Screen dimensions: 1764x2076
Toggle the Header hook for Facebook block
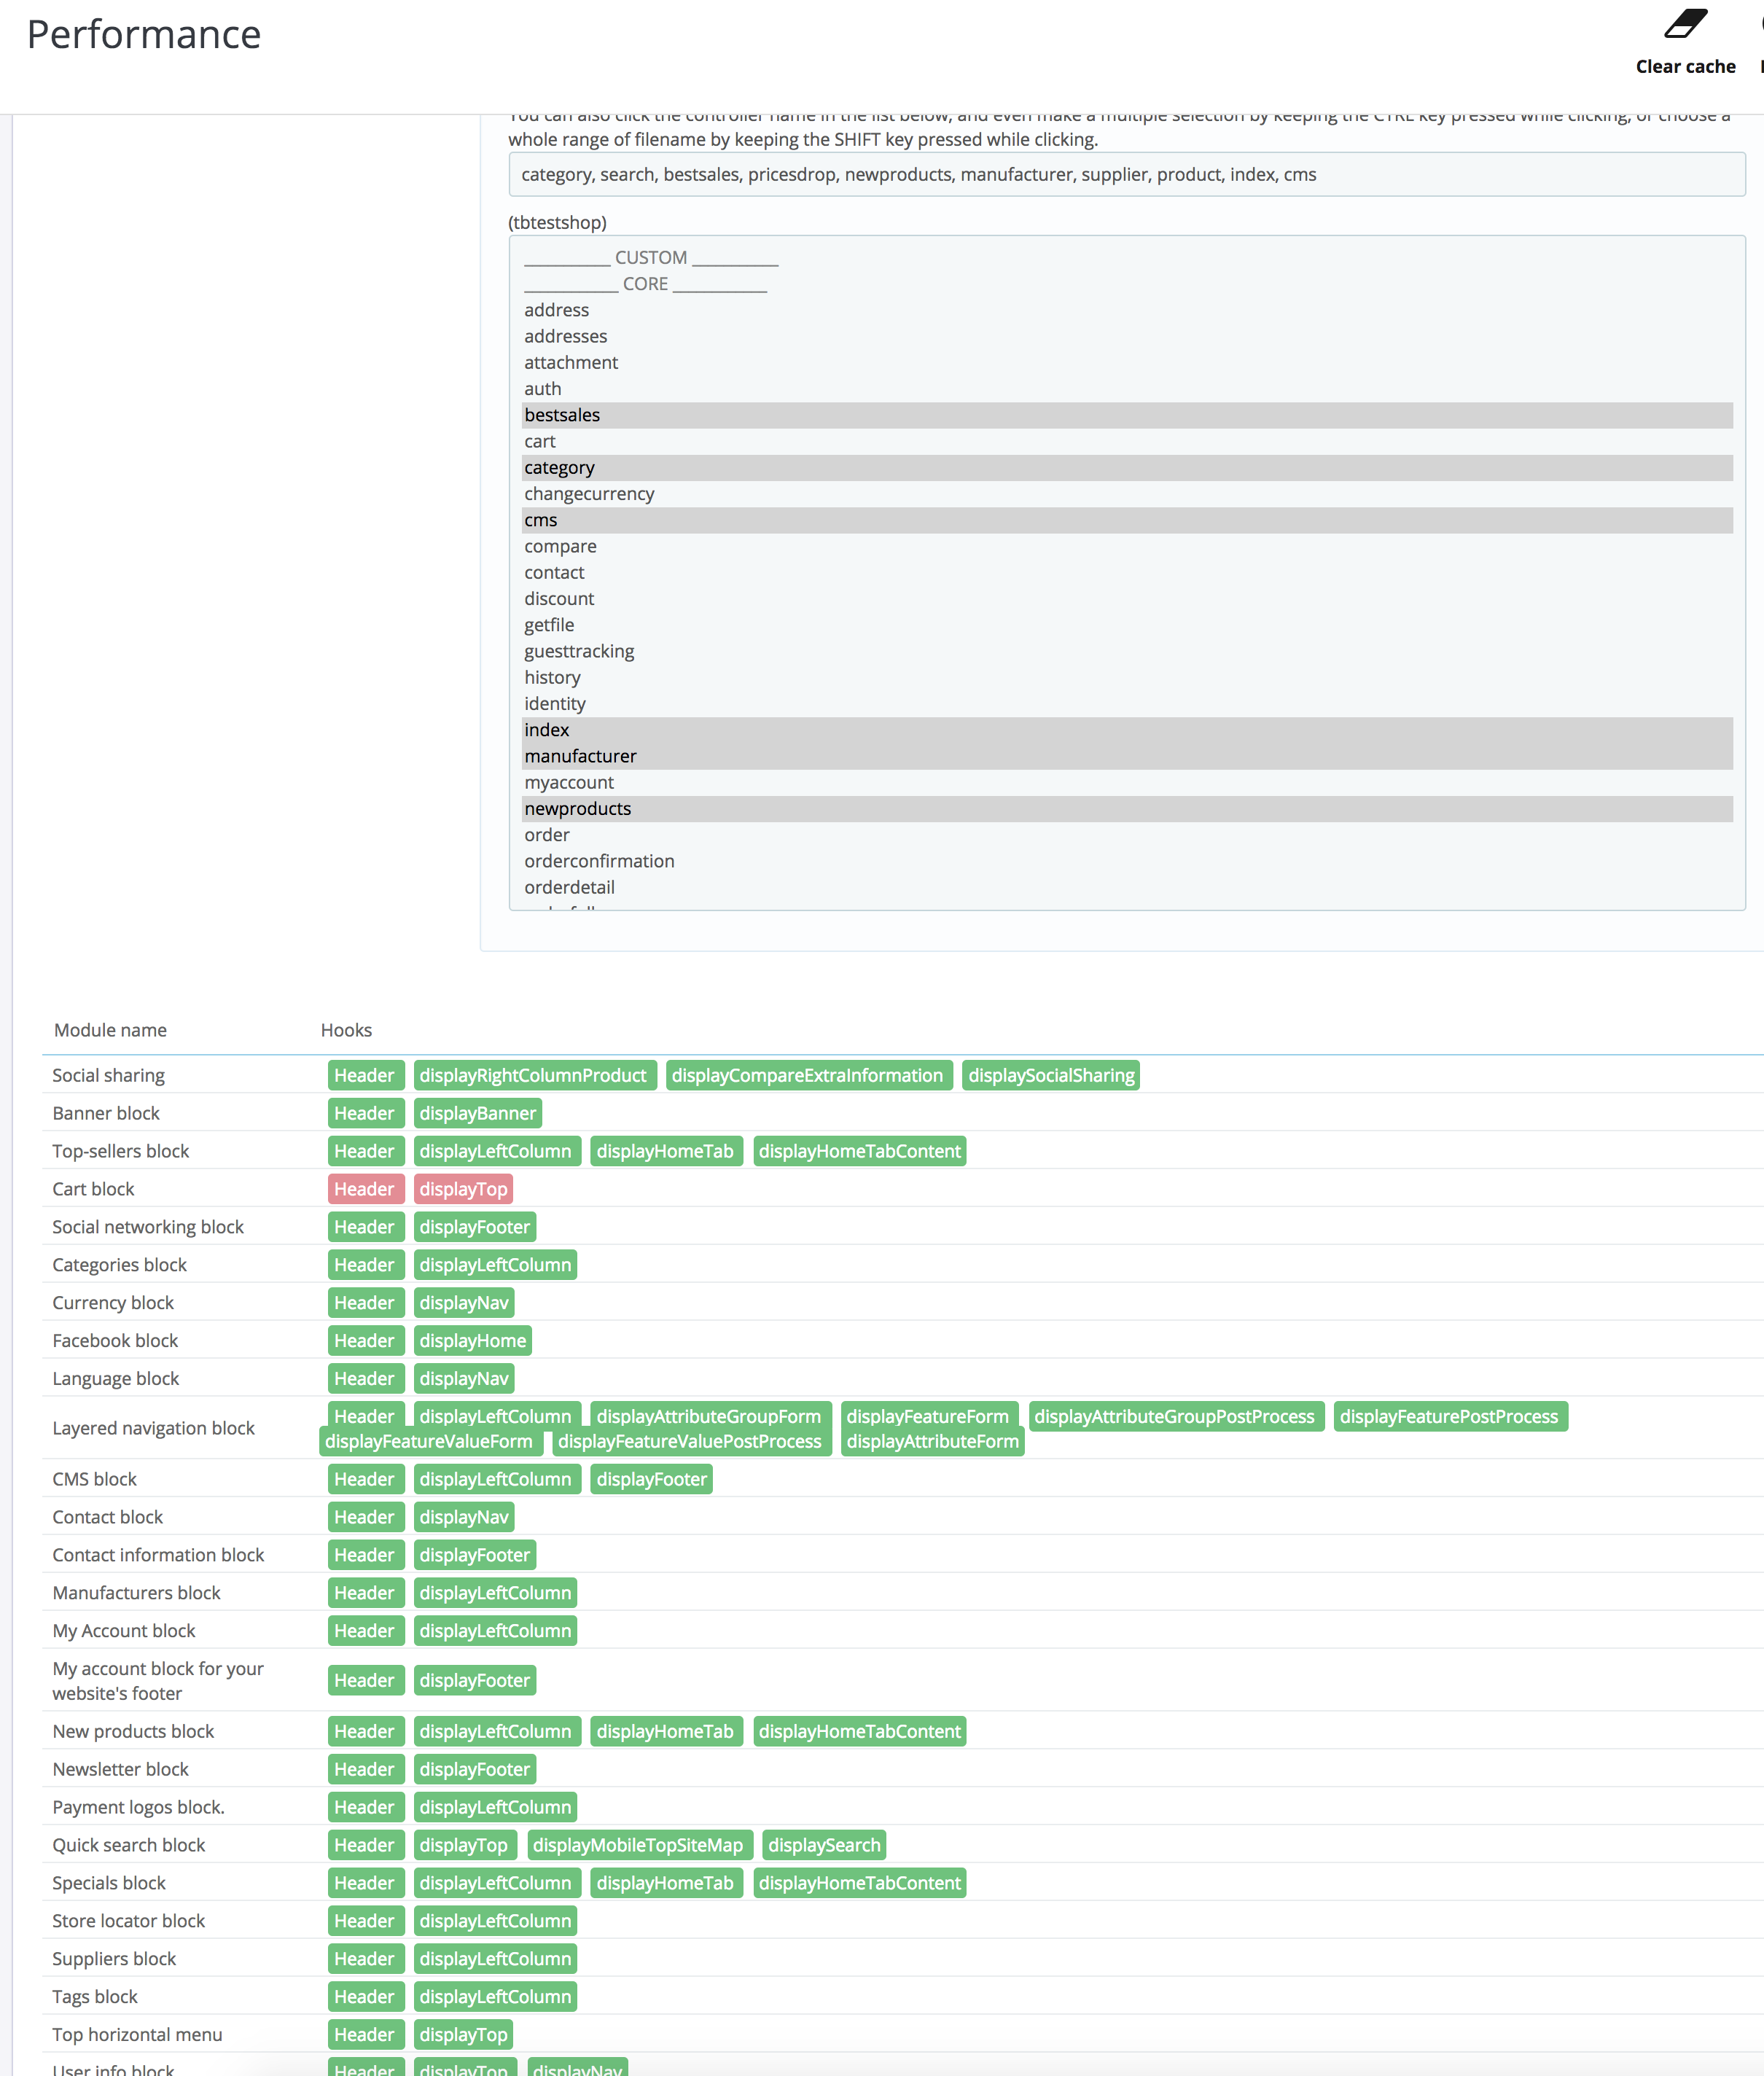point(365,1340)
